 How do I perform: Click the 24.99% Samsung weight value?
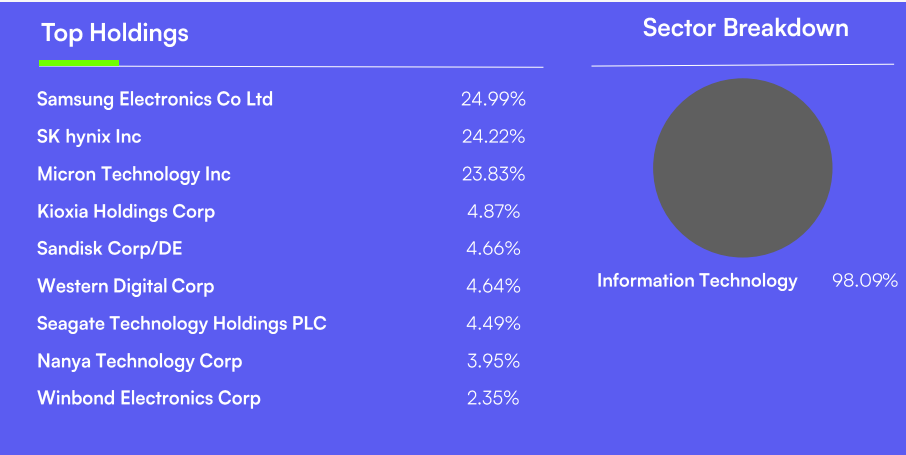pos(493,99)
